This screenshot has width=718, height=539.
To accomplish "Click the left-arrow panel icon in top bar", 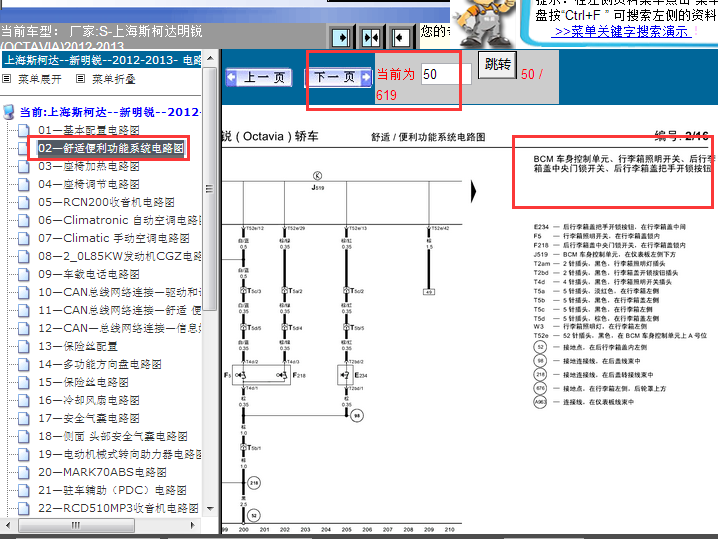I will pyautogui.click(x=401, y=38).
